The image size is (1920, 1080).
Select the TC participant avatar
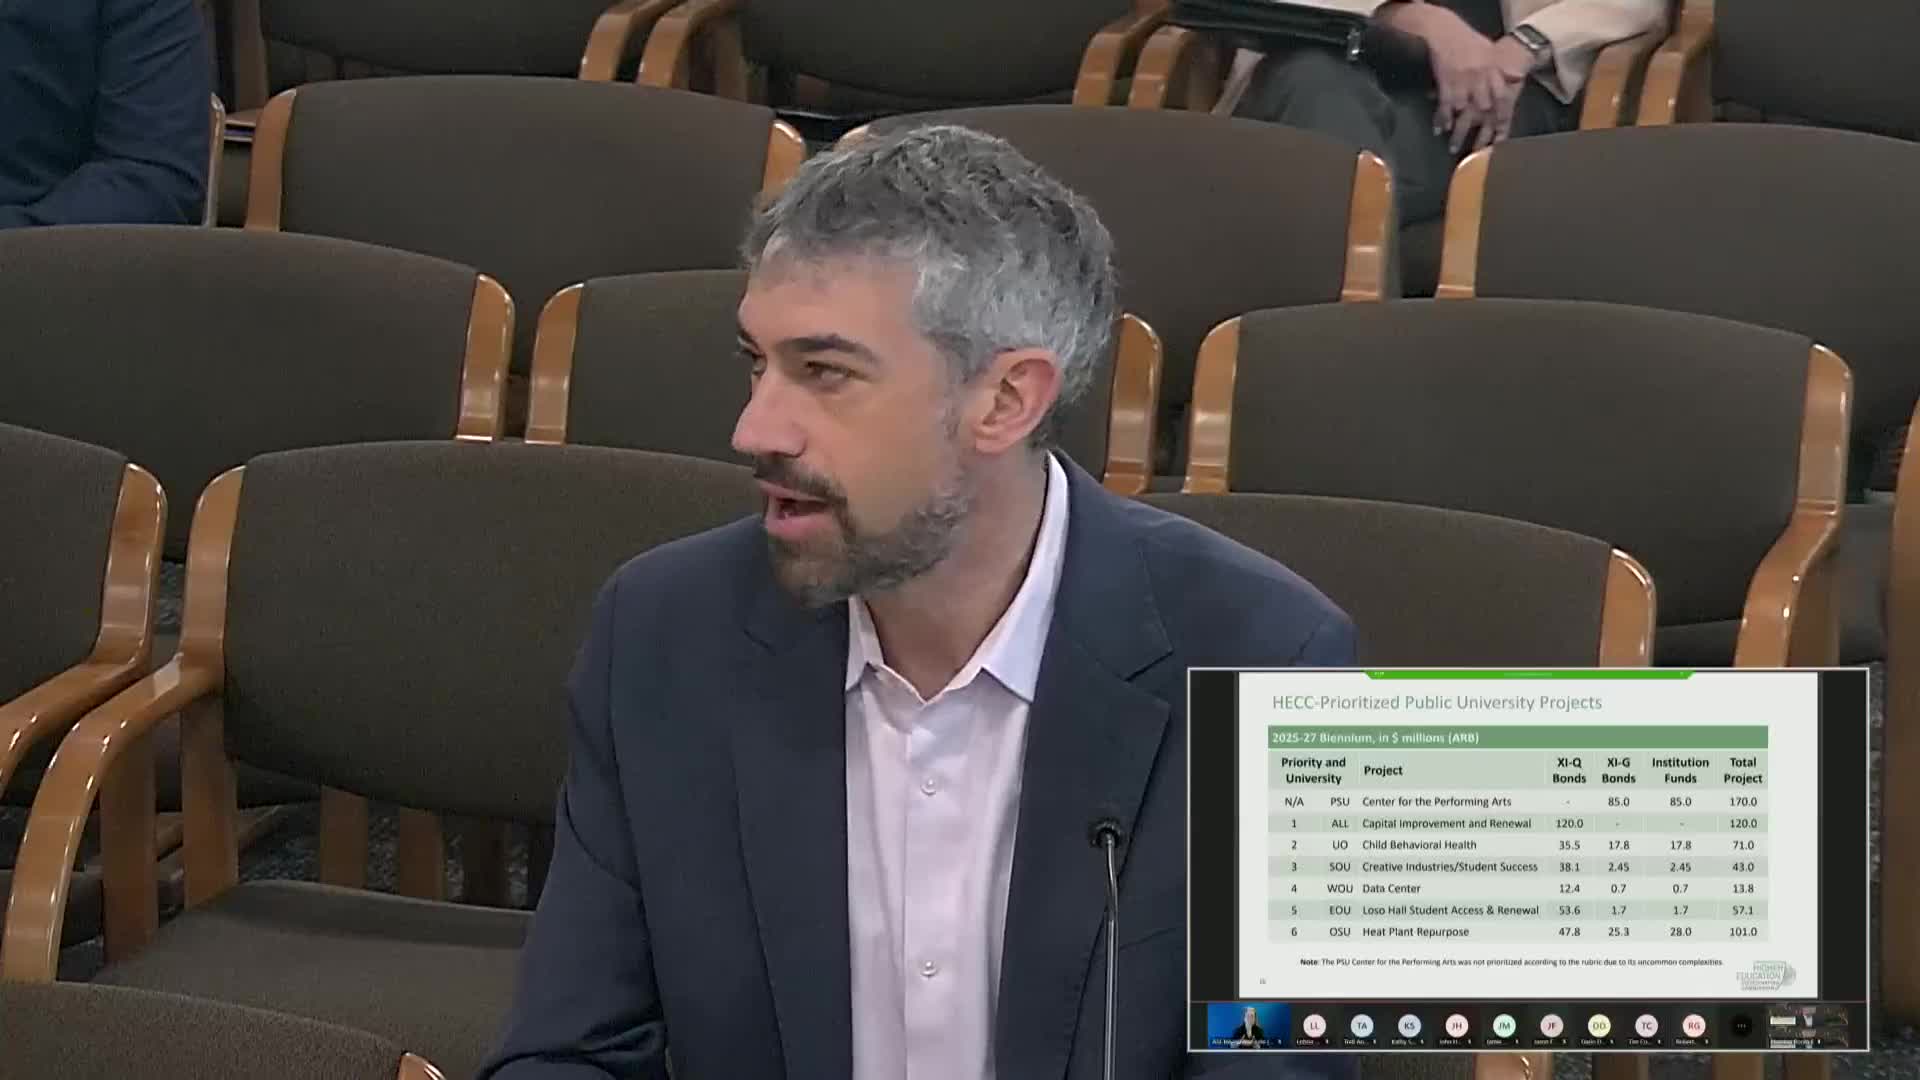(x=1646, y=1025)
